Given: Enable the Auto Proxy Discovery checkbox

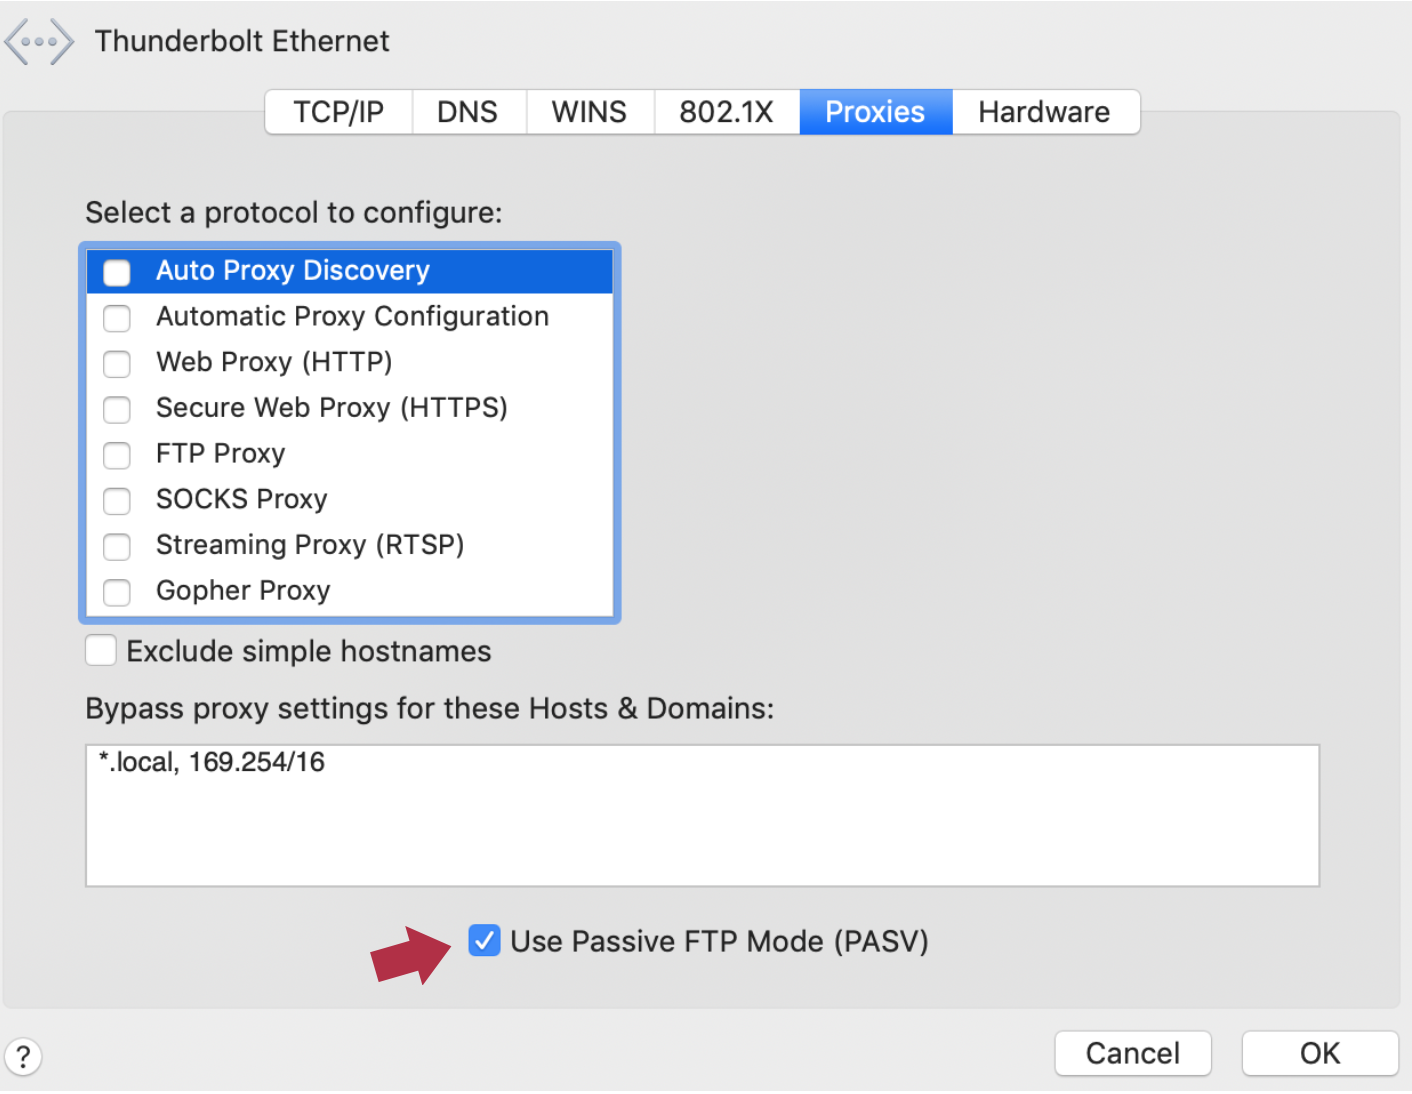Looking at the screenshot, I should pyautogui.click(x=116, y=271).
